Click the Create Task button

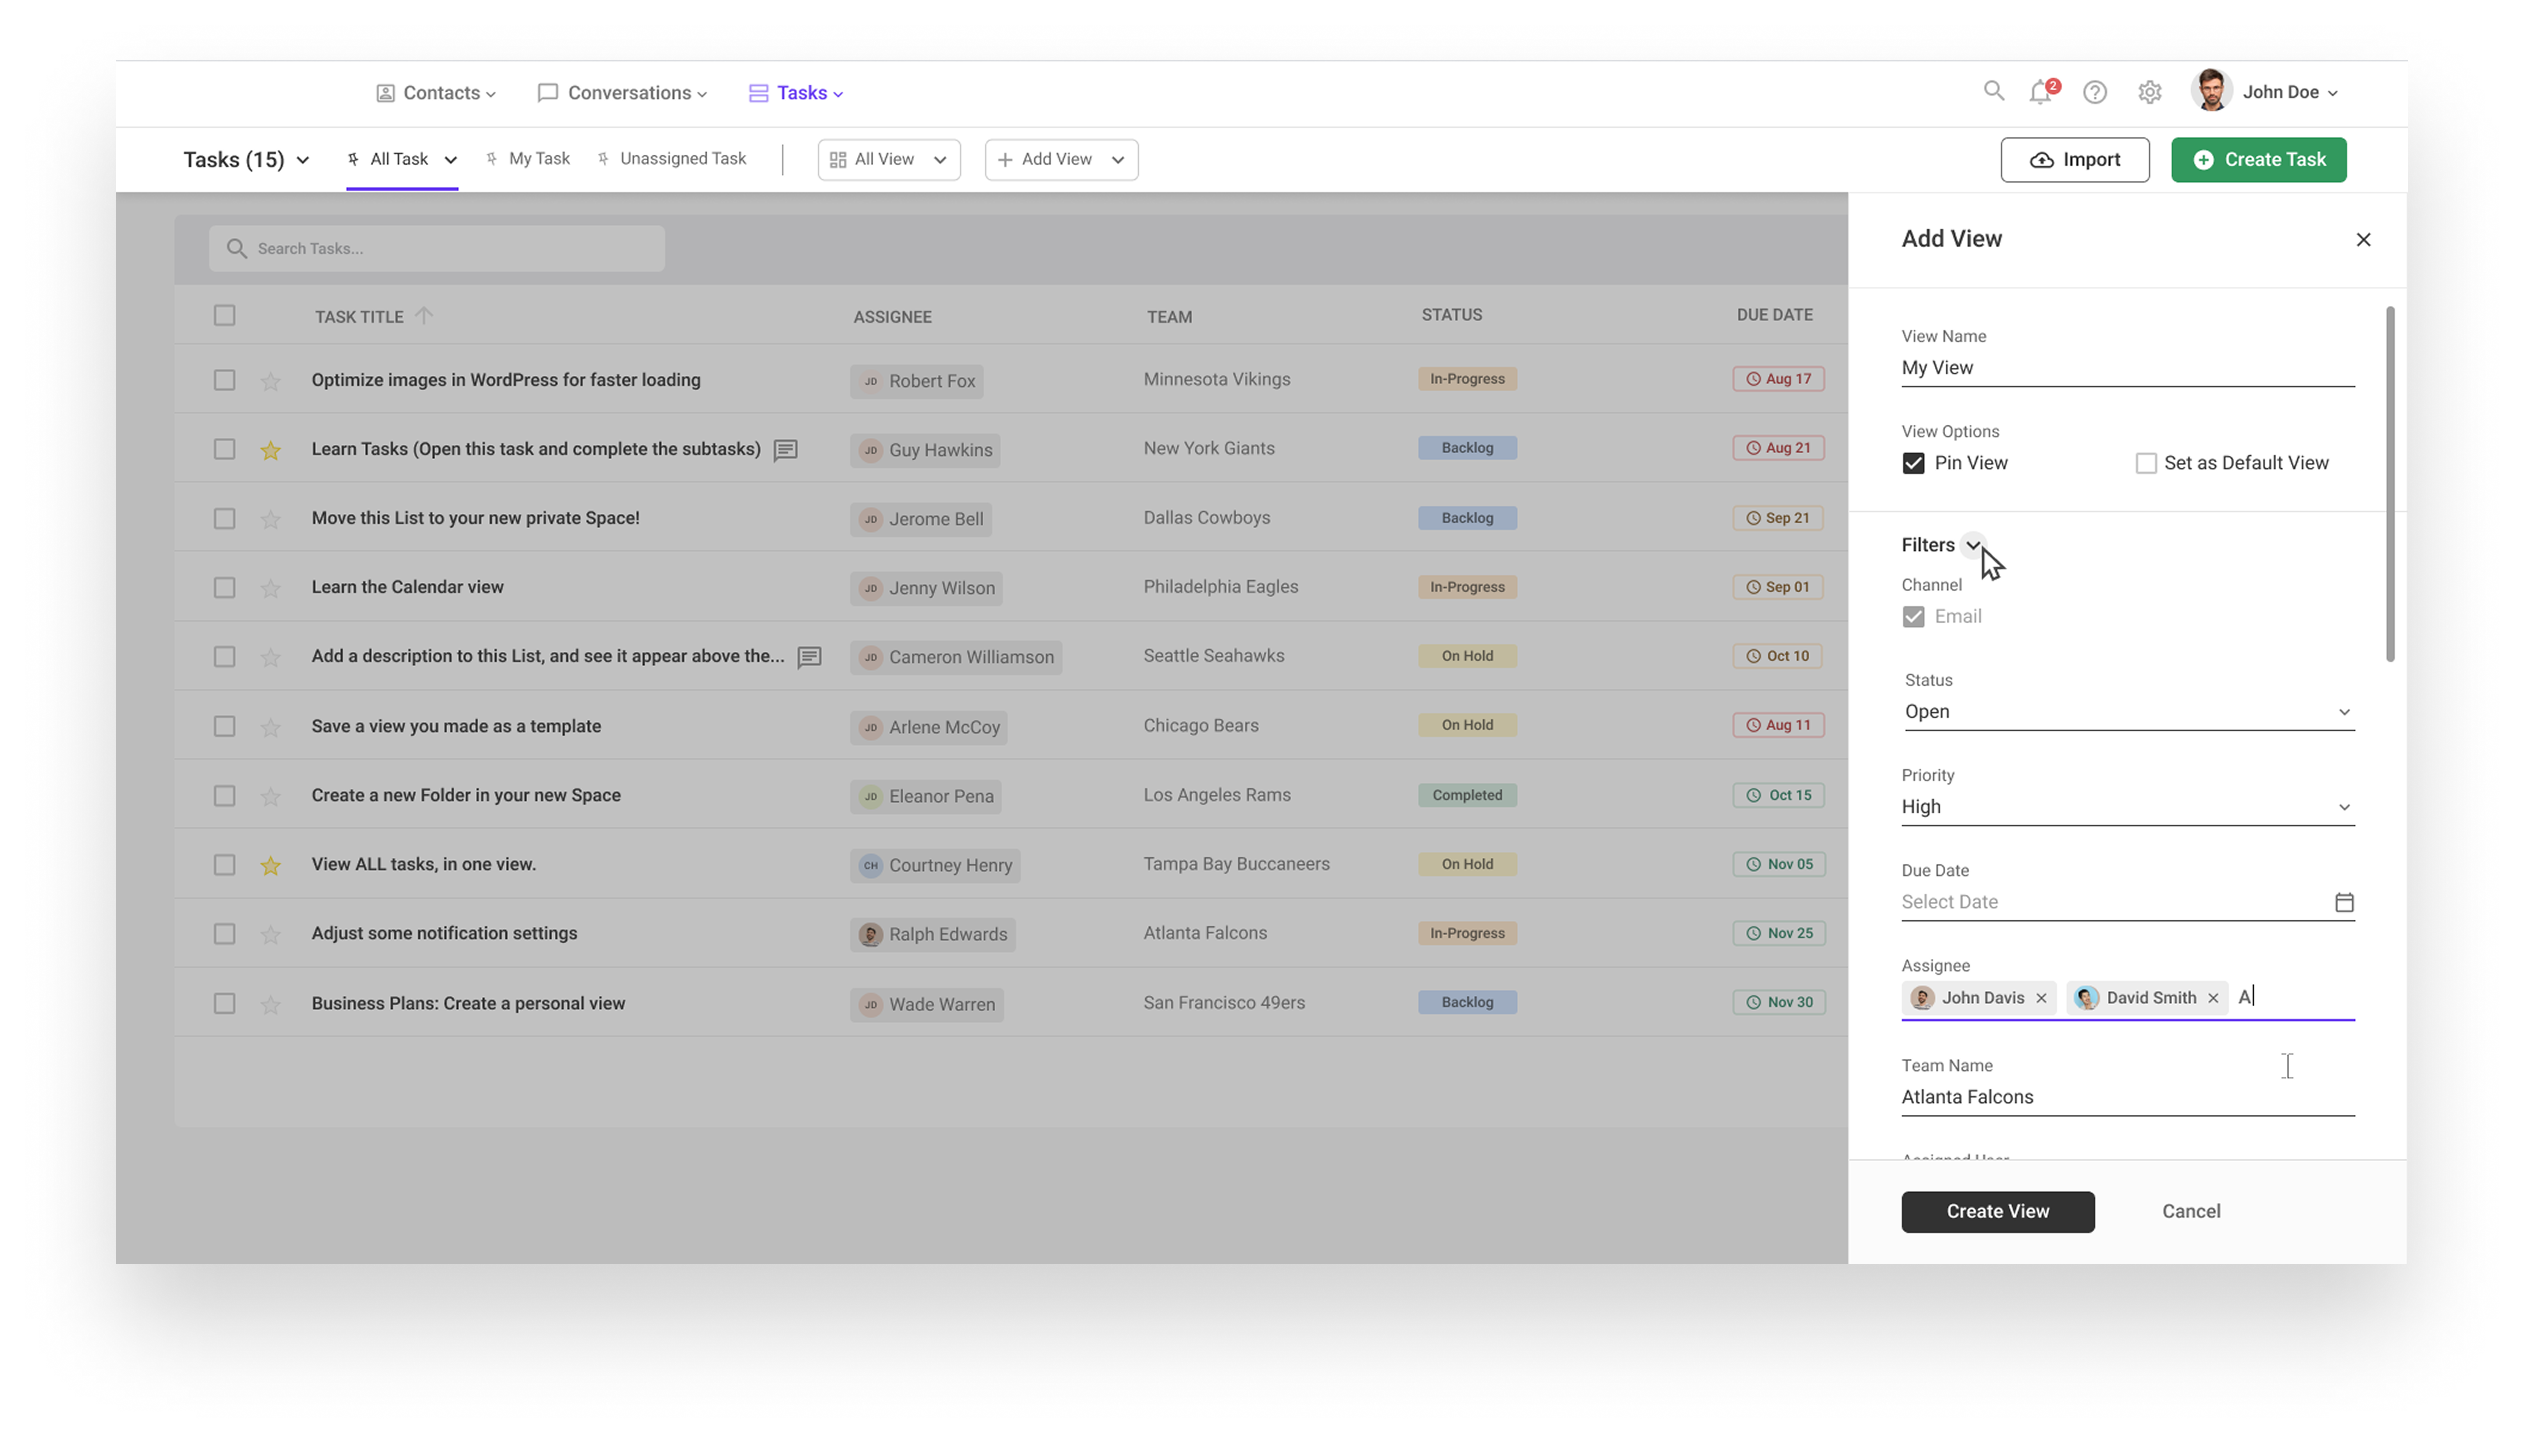2257,160
